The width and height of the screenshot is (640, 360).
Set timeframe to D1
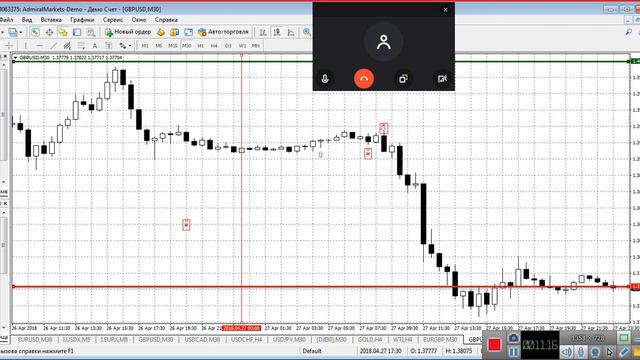228,46
